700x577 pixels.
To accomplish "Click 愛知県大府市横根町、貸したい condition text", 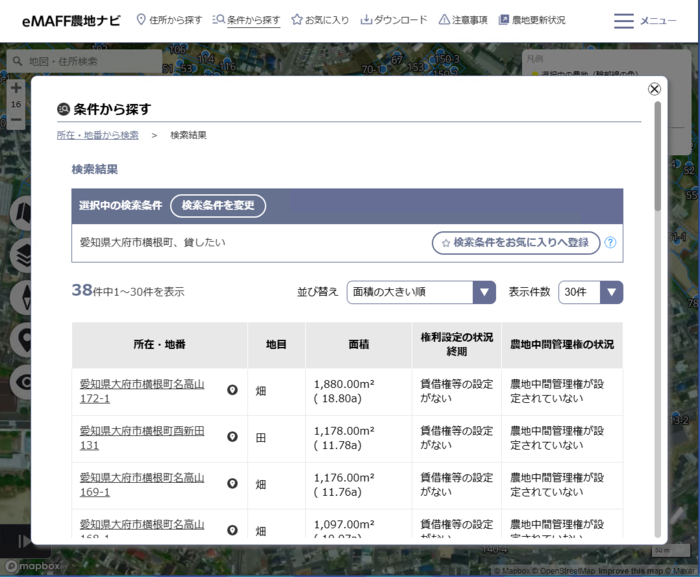I will (153, 243).
